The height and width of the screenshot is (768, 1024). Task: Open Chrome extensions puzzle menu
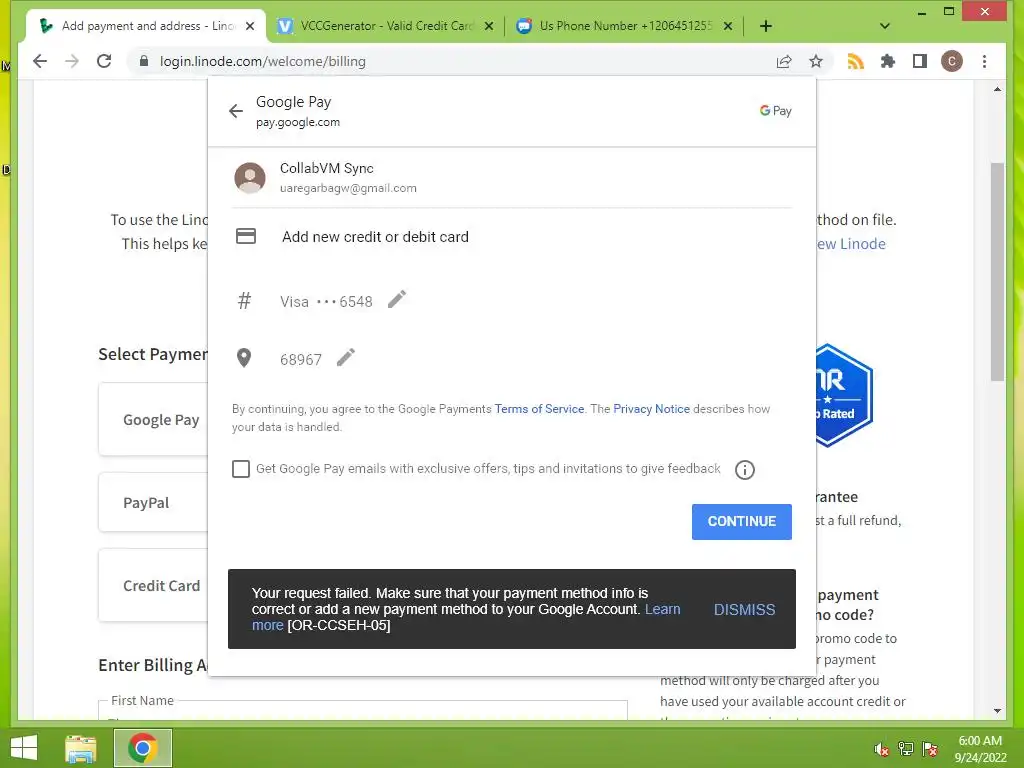click(888, 61)
